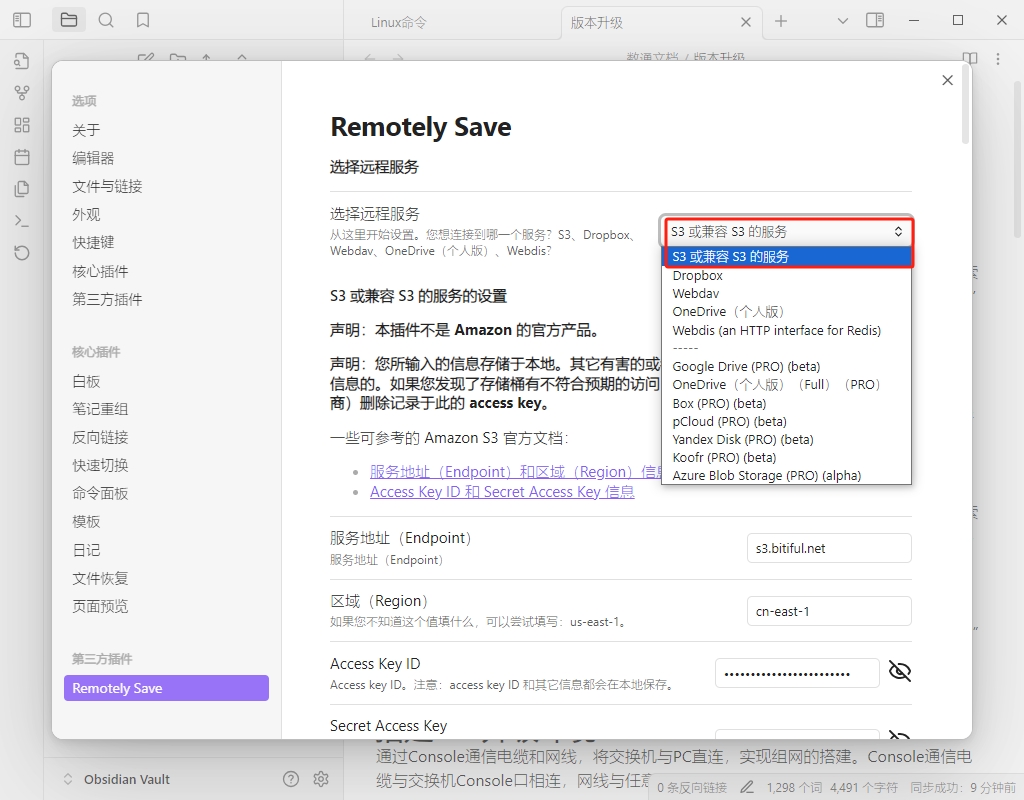The height and width of the screenshot is (800, 1024).
Task: Open the search pane magnifier icon
Action: [x=106, y=20]
